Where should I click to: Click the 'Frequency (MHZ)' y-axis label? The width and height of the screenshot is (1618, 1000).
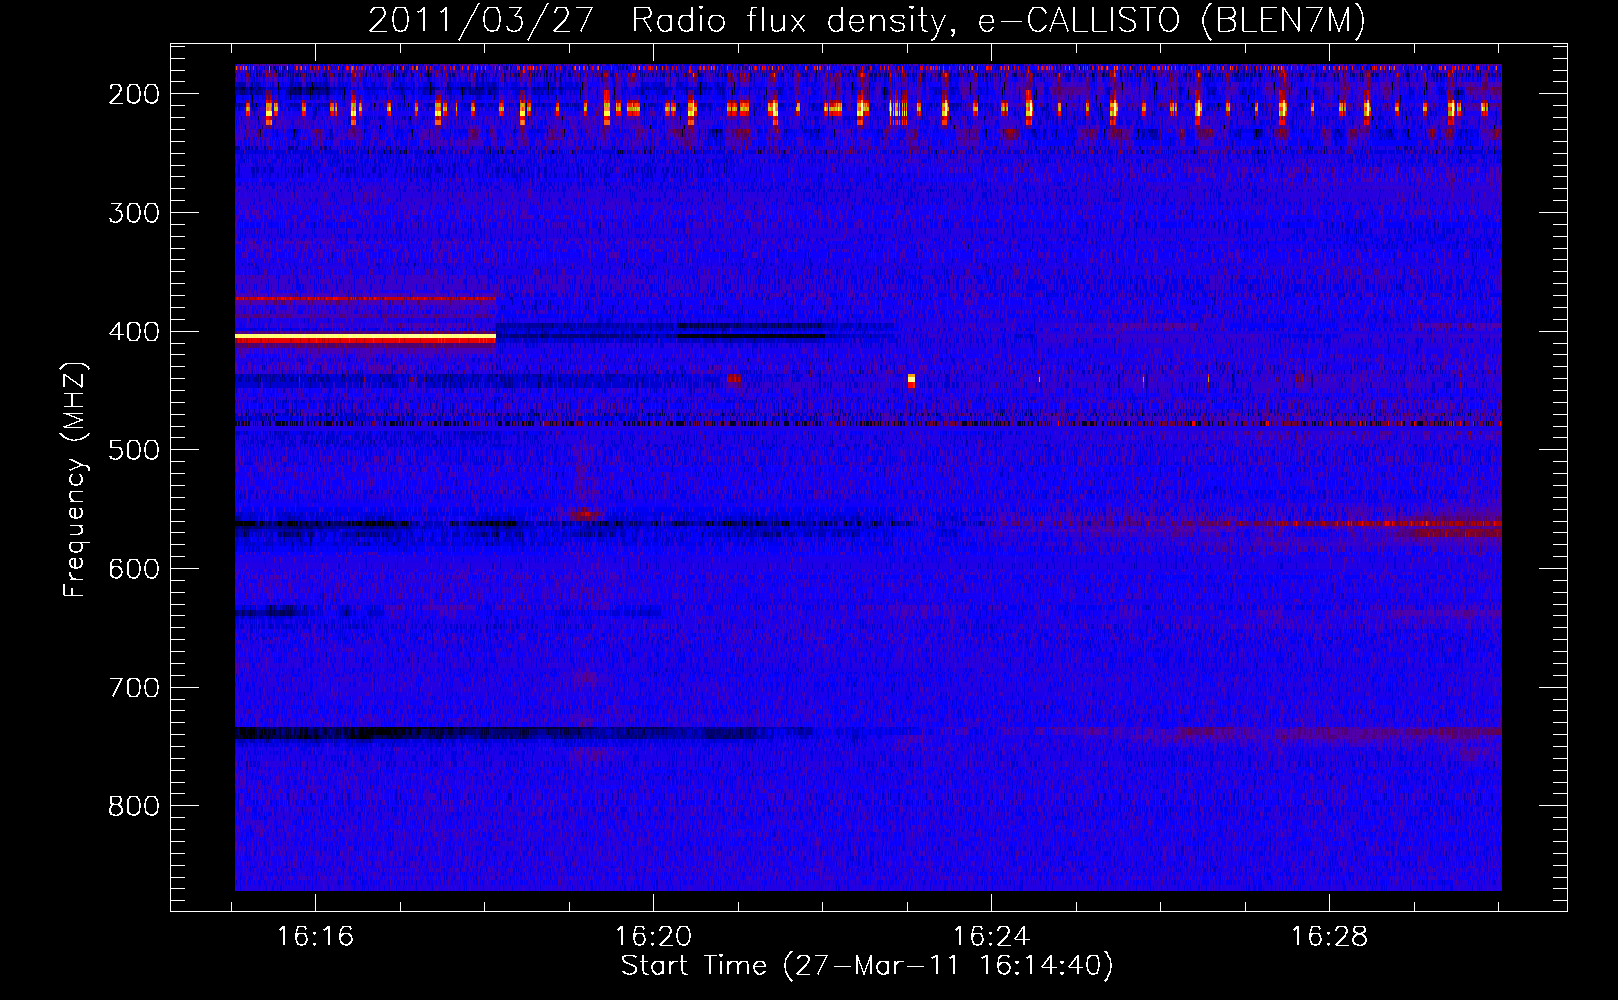(75, 479)
